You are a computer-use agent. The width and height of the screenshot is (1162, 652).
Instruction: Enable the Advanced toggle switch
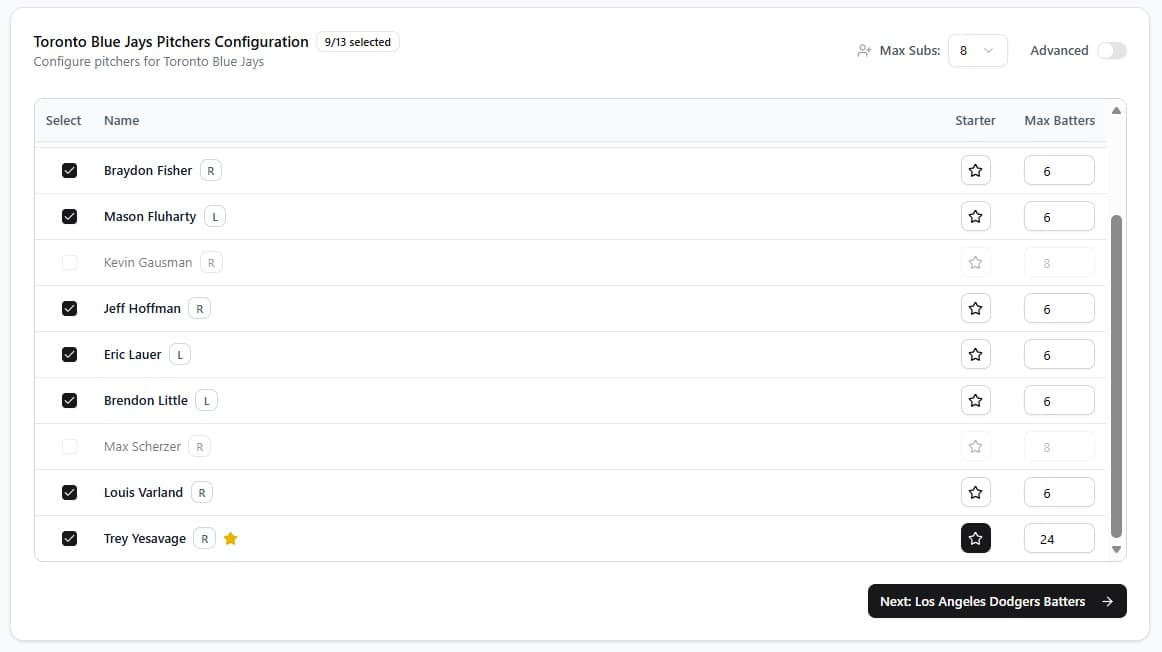click(x=1111, y=51)
